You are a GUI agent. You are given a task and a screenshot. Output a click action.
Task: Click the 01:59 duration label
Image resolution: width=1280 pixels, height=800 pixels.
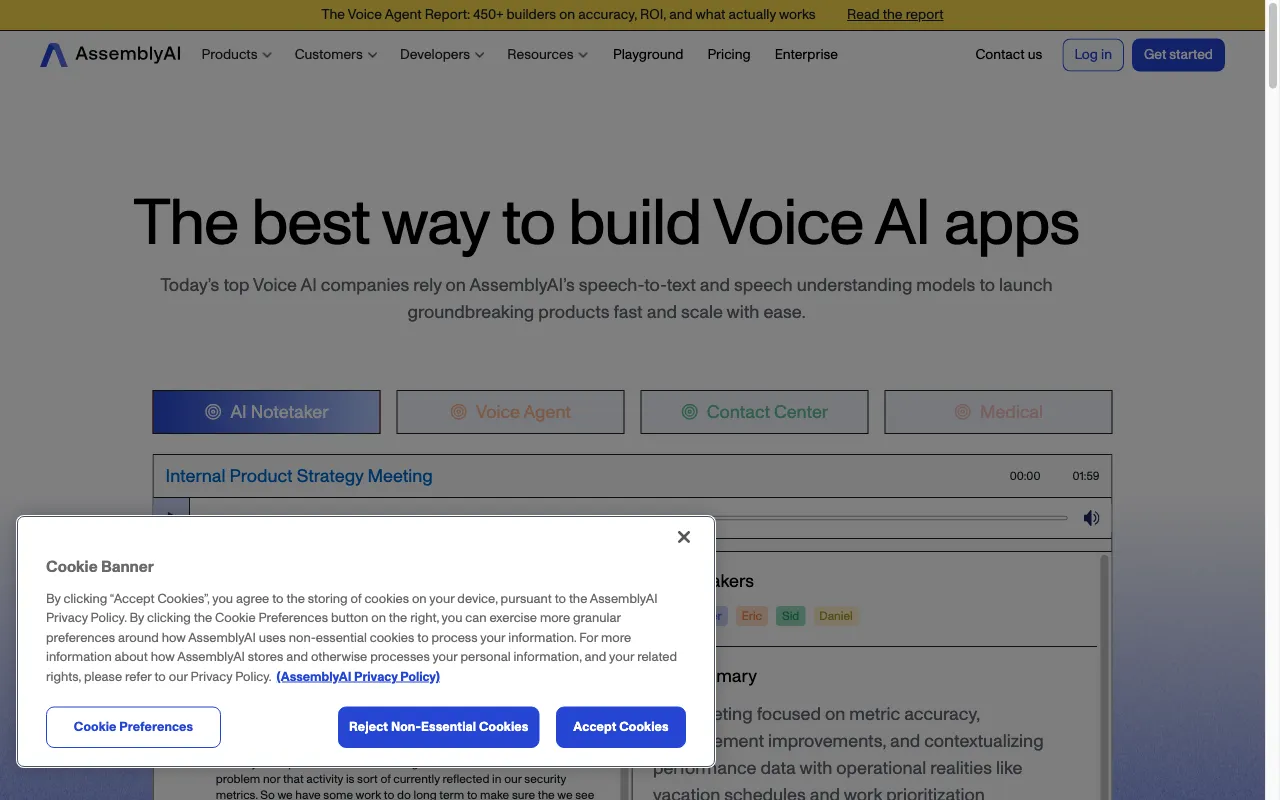pos(1086,476)
